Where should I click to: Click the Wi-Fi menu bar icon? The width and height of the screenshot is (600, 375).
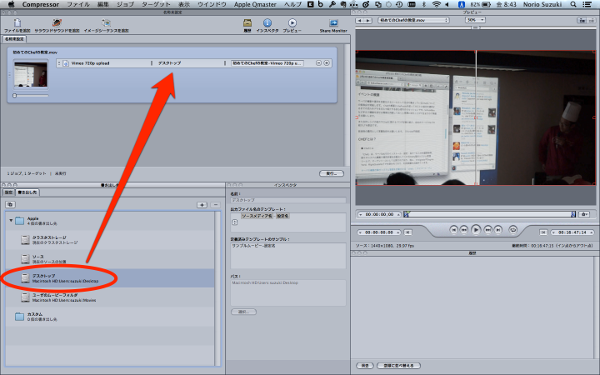tap(436, 4)
